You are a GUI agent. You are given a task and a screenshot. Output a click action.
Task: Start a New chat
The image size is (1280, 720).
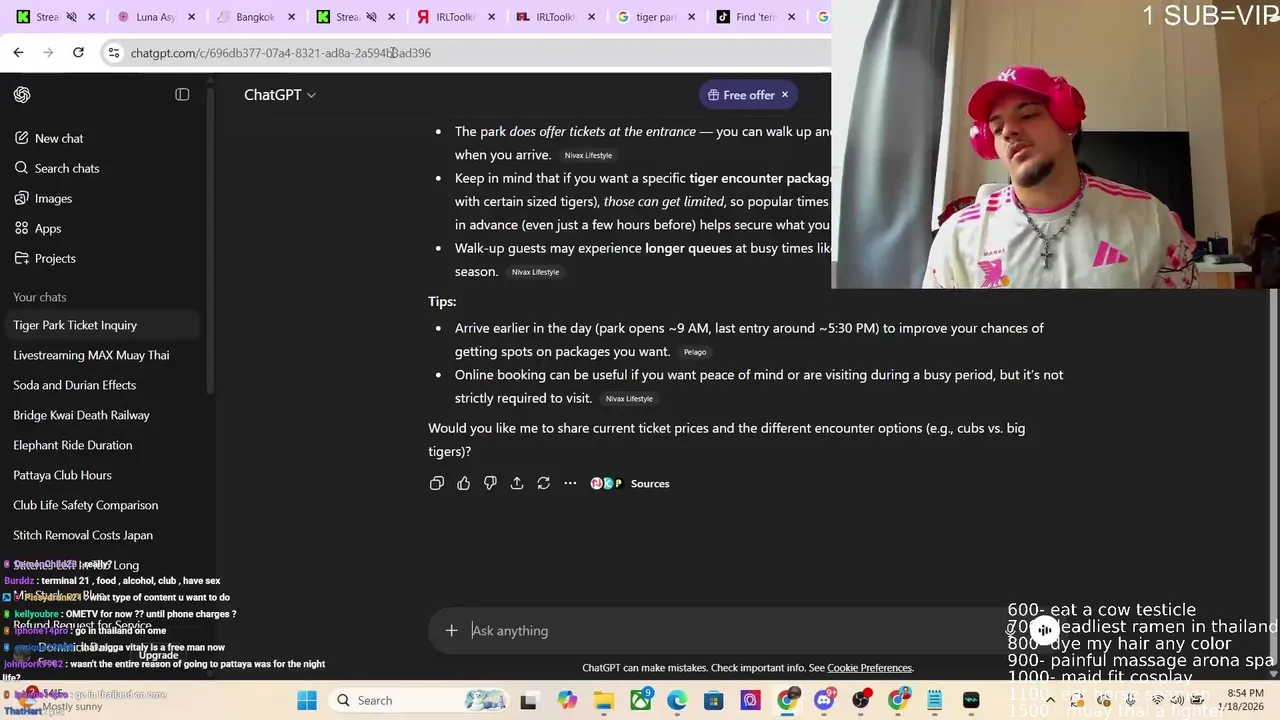59,138
